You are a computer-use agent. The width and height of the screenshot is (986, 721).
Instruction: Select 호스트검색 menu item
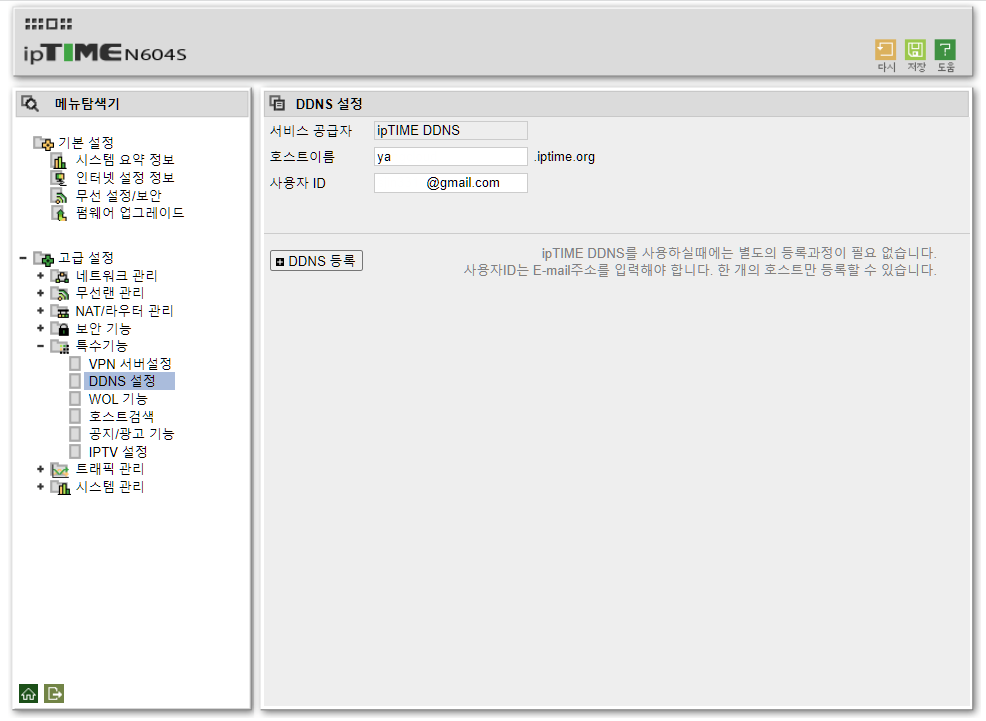tap(121, 416)
